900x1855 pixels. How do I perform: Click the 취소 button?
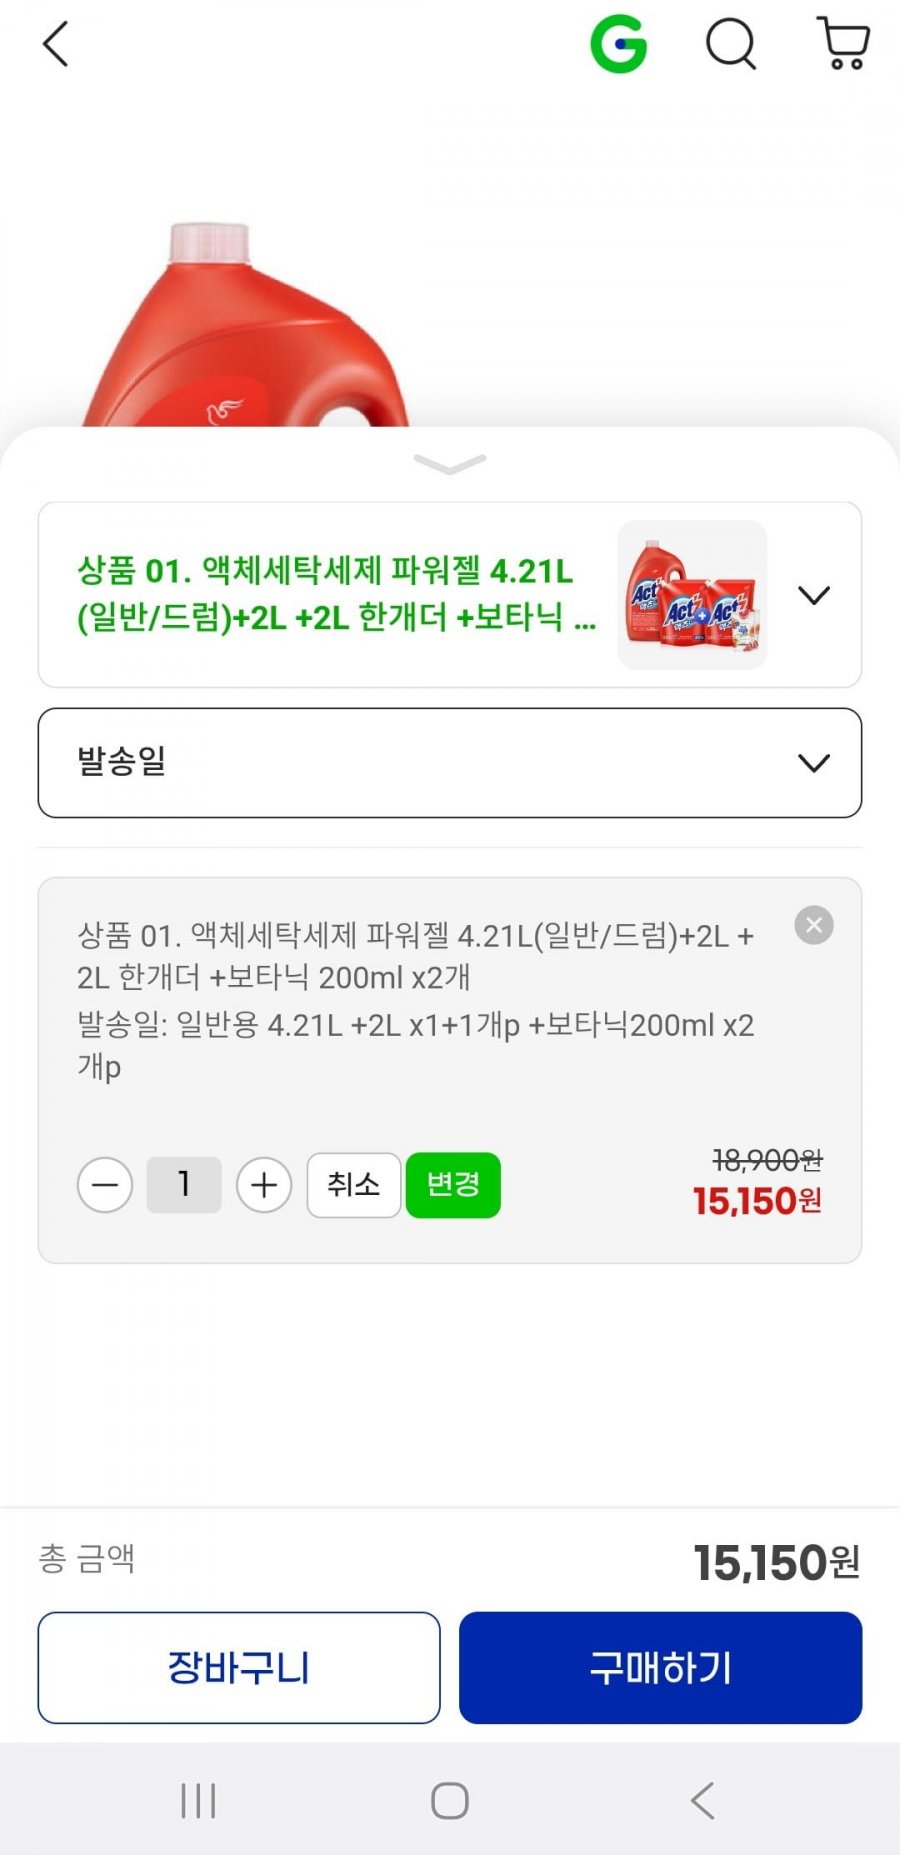353,1185
